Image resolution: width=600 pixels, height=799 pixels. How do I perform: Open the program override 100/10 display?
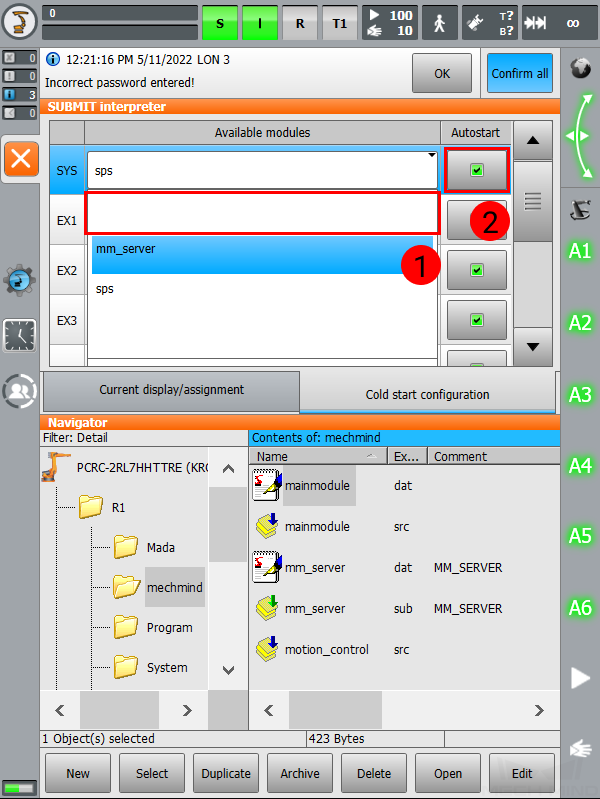point(390,23)
